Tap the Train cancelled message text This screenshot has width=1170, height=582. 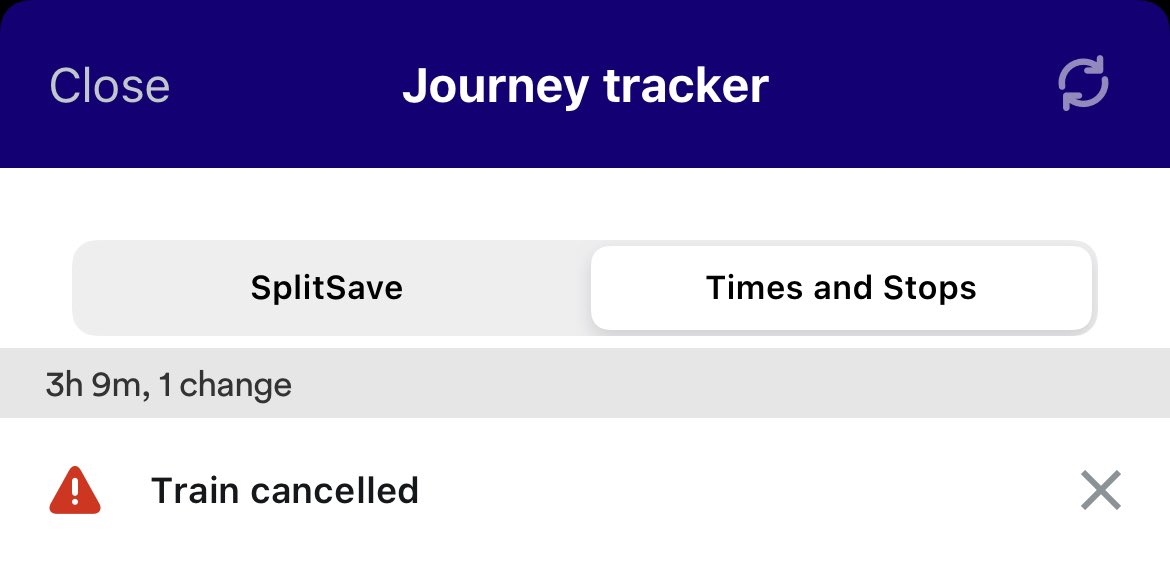[284, 491]
